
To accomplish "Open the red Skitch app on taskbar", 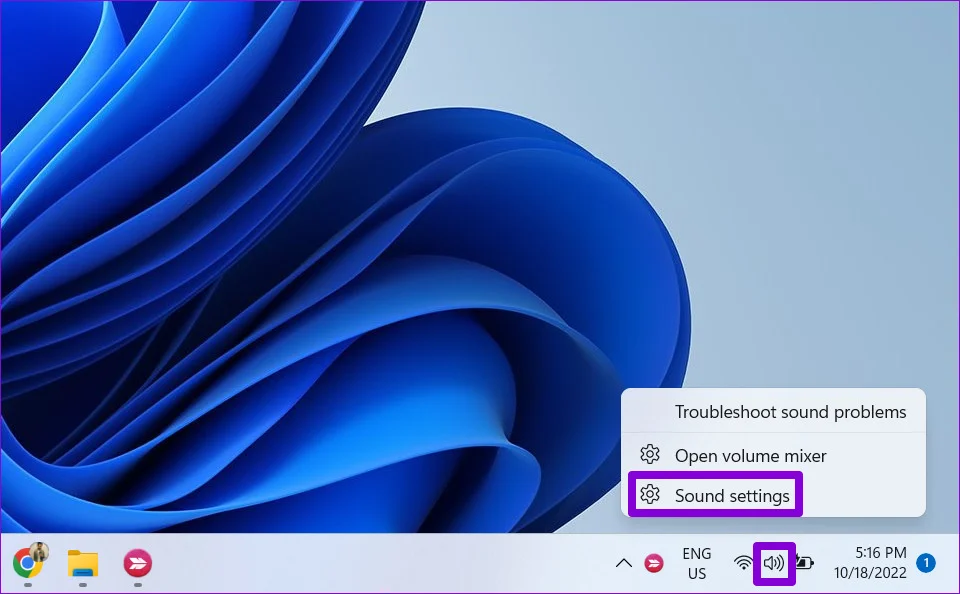I will (x=138, y=564).
